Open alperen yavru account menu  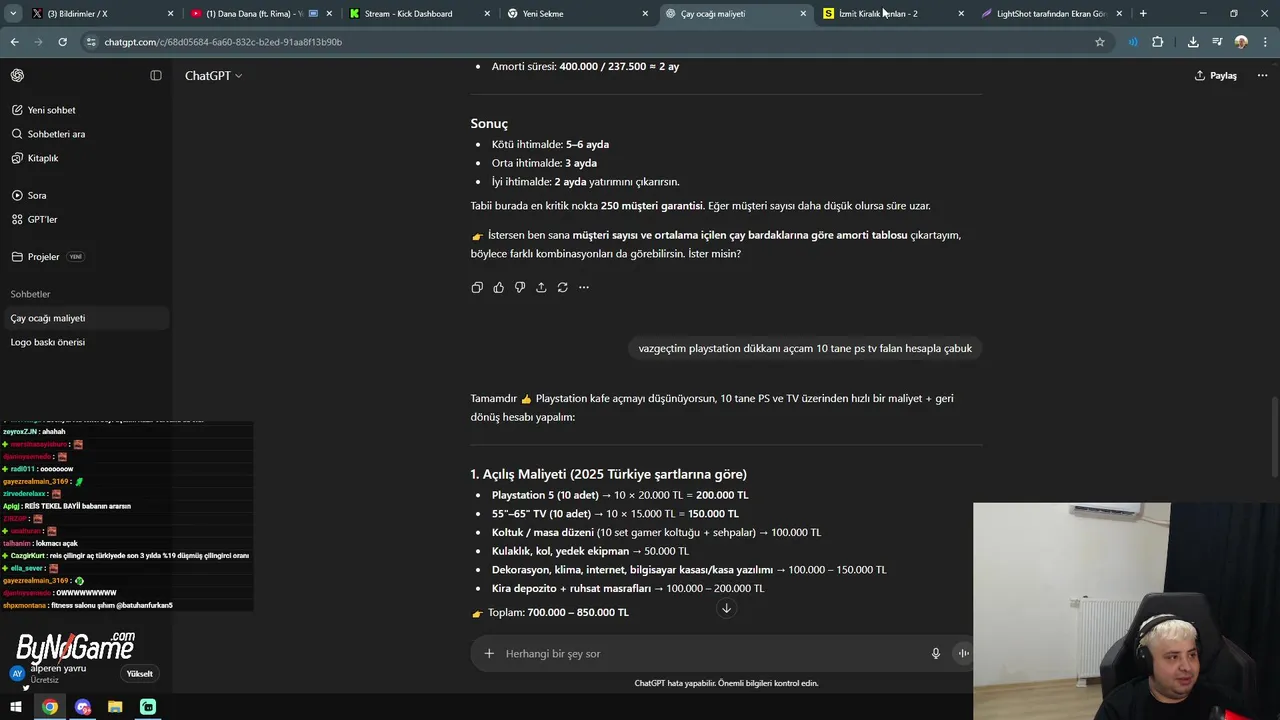[60, 674]
